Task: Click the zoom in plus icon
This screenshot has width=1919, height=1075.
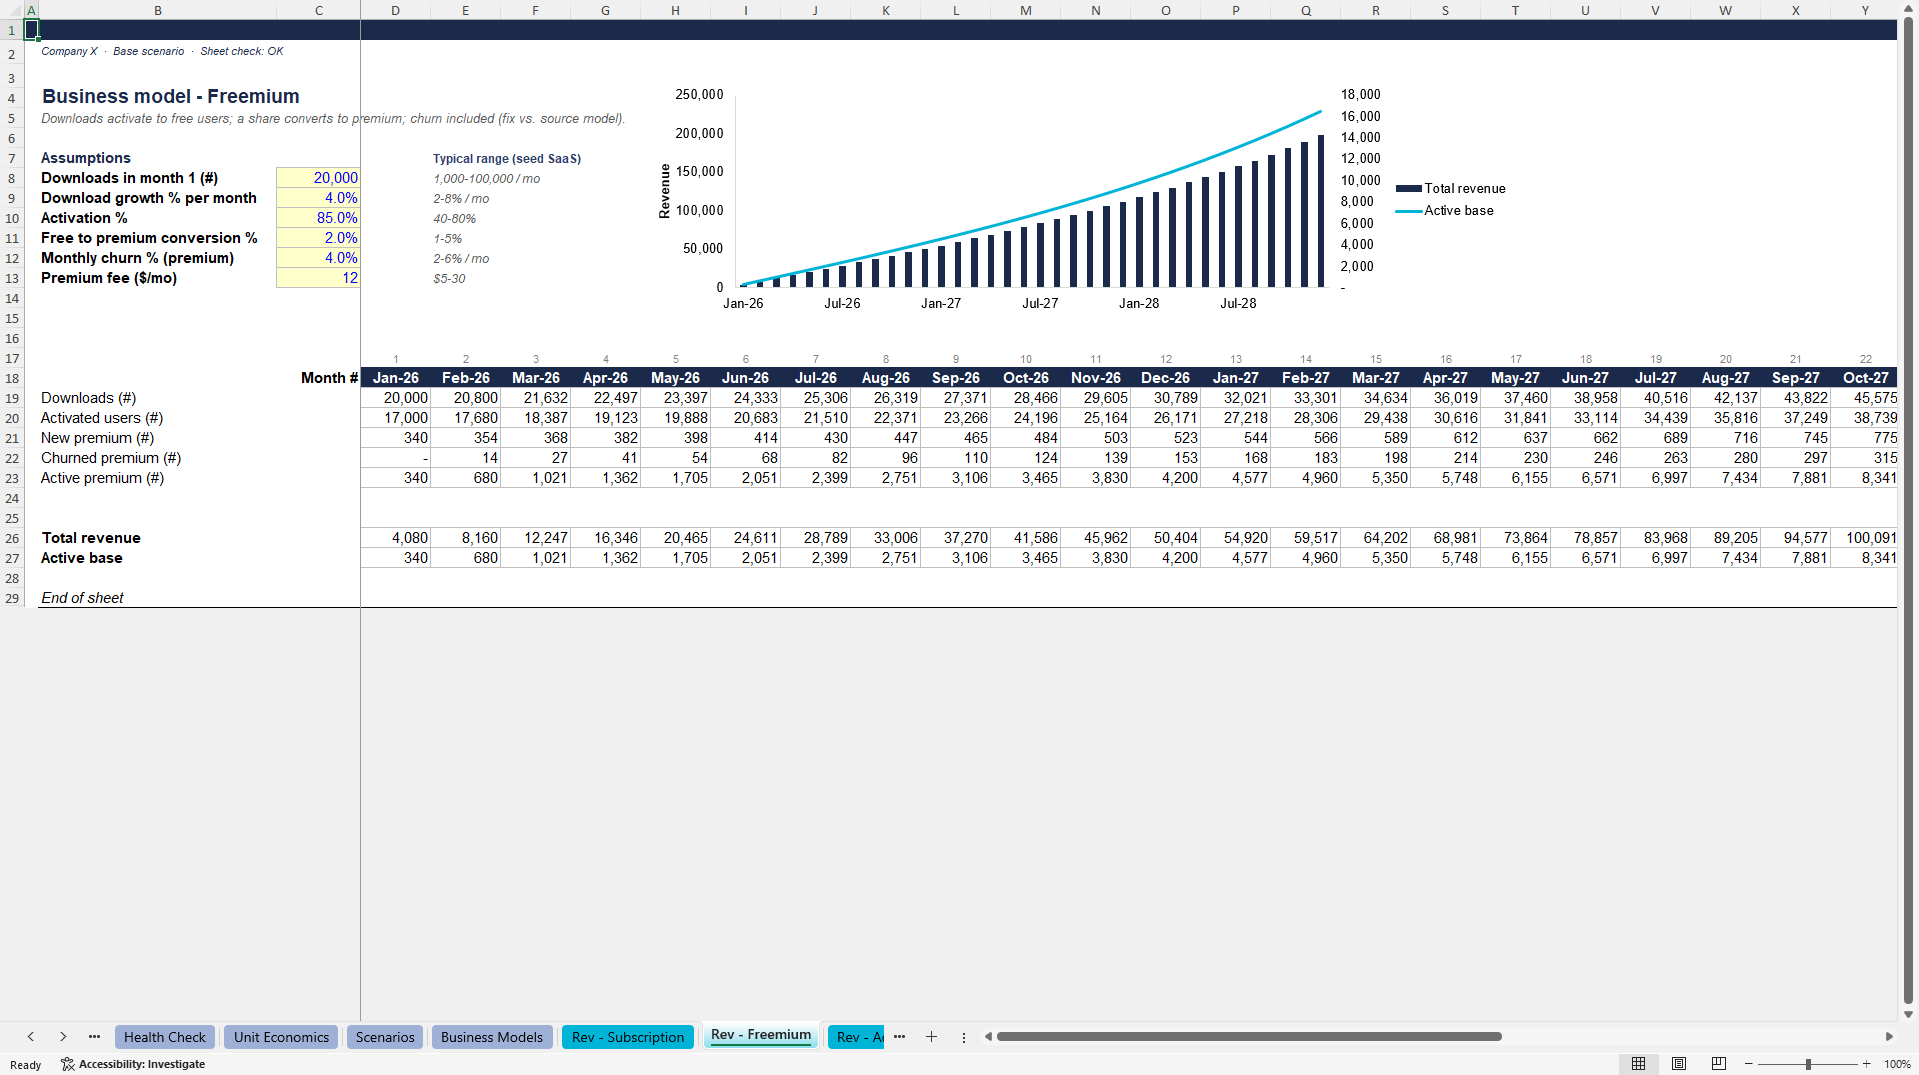Action: pyautogui.click(x=1867, y=1064)
